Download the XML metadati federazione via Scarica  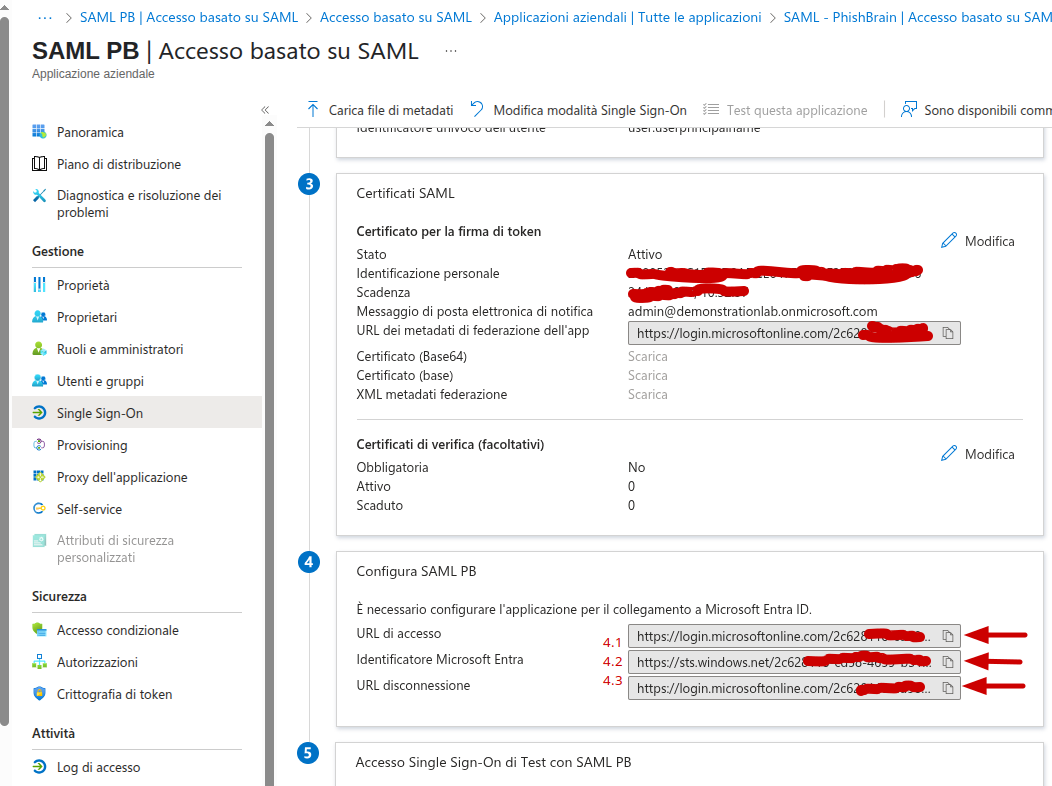[647, 394]
